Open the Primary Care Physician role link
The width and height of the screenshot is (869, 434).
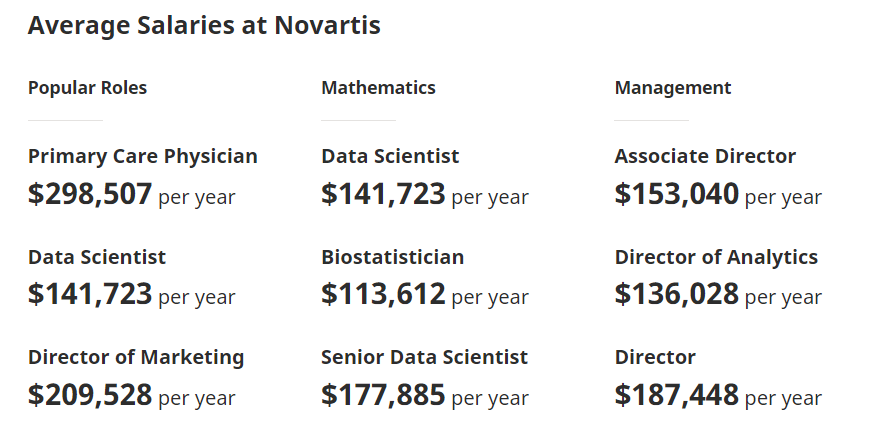[x=142, y=156]
